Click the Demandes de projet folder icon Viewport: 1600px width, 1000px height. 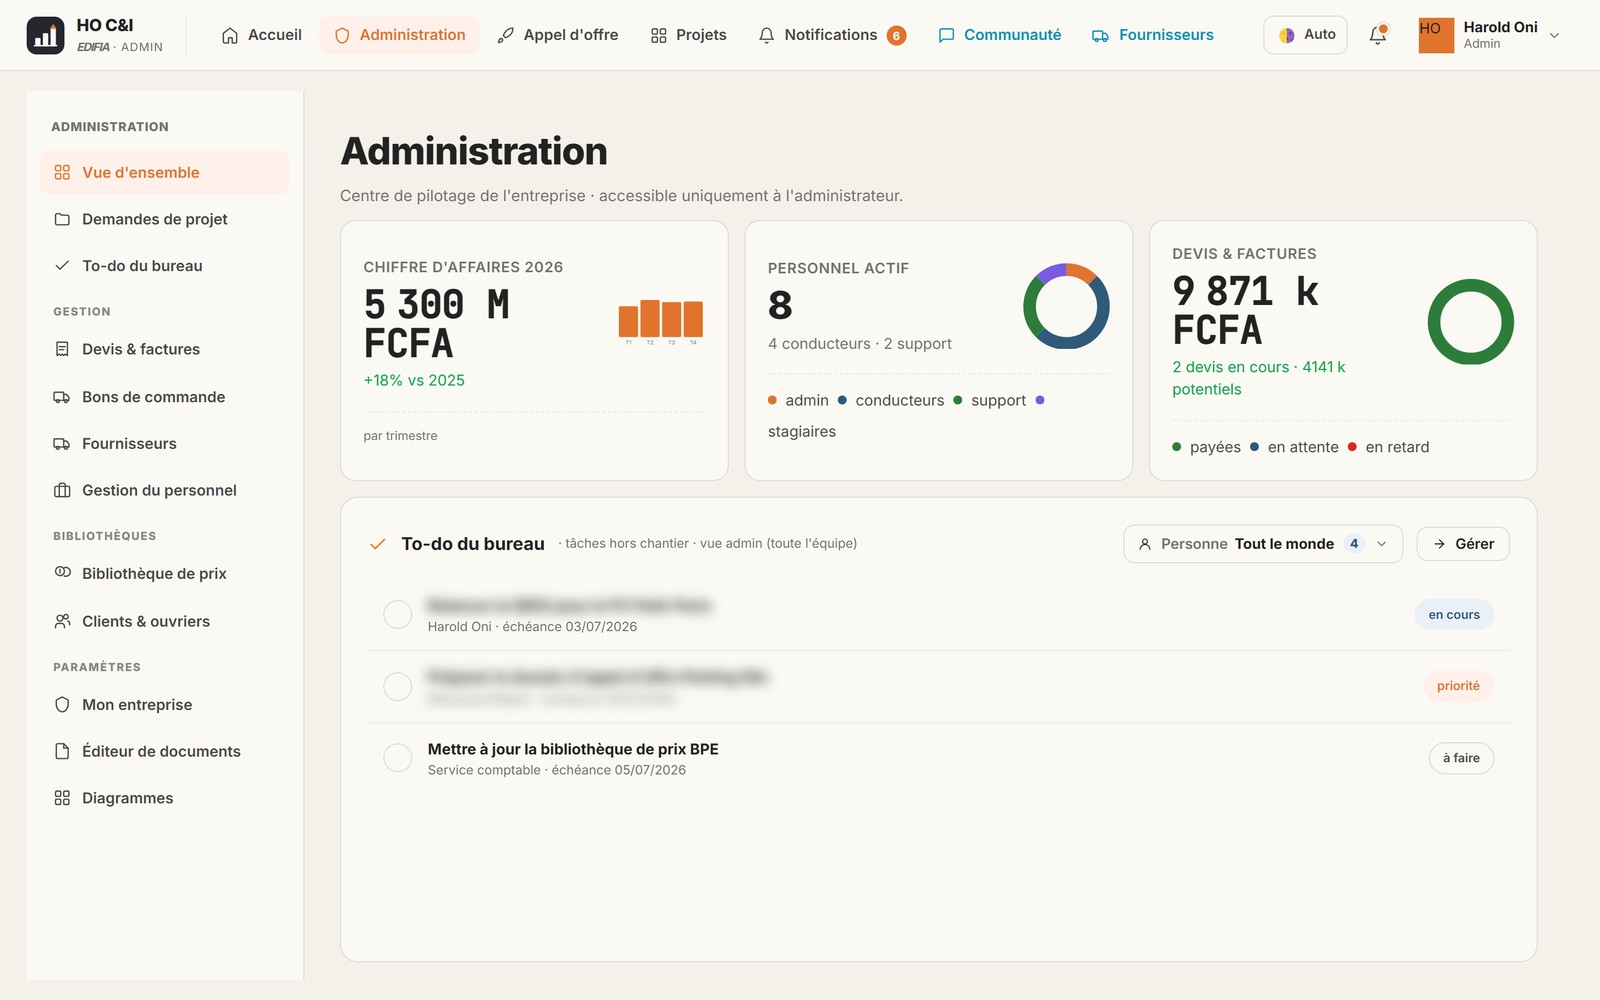click(x=62, y=219)
